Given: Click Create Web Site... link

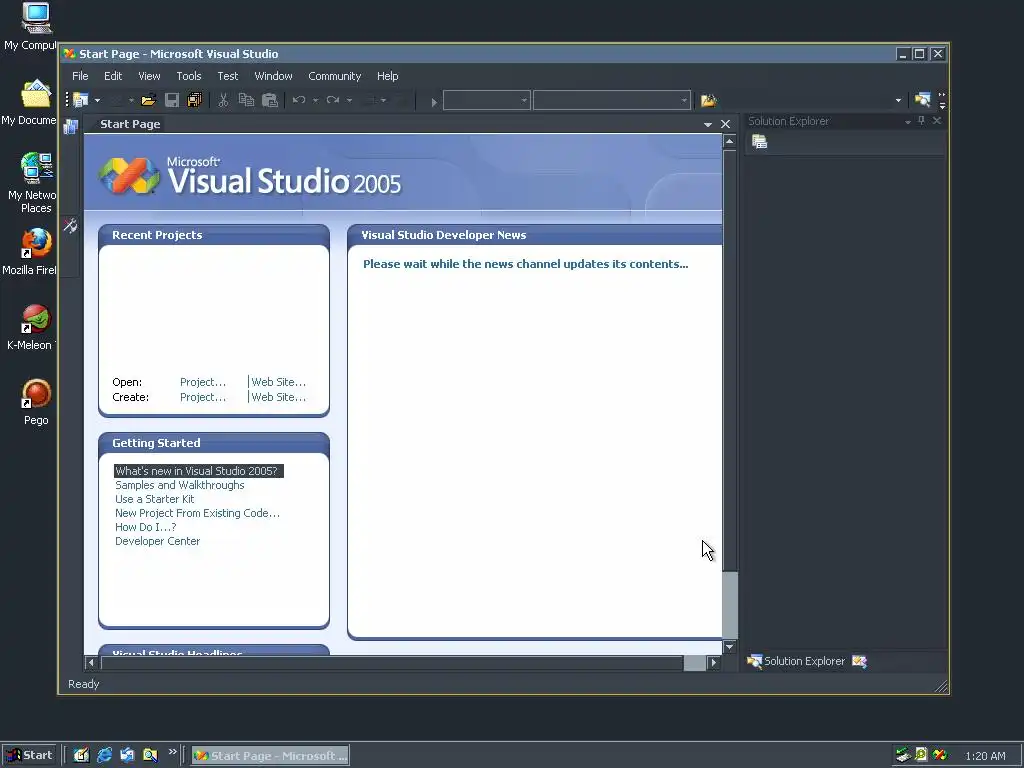Looking at the screenshot, I should point(279,397).
